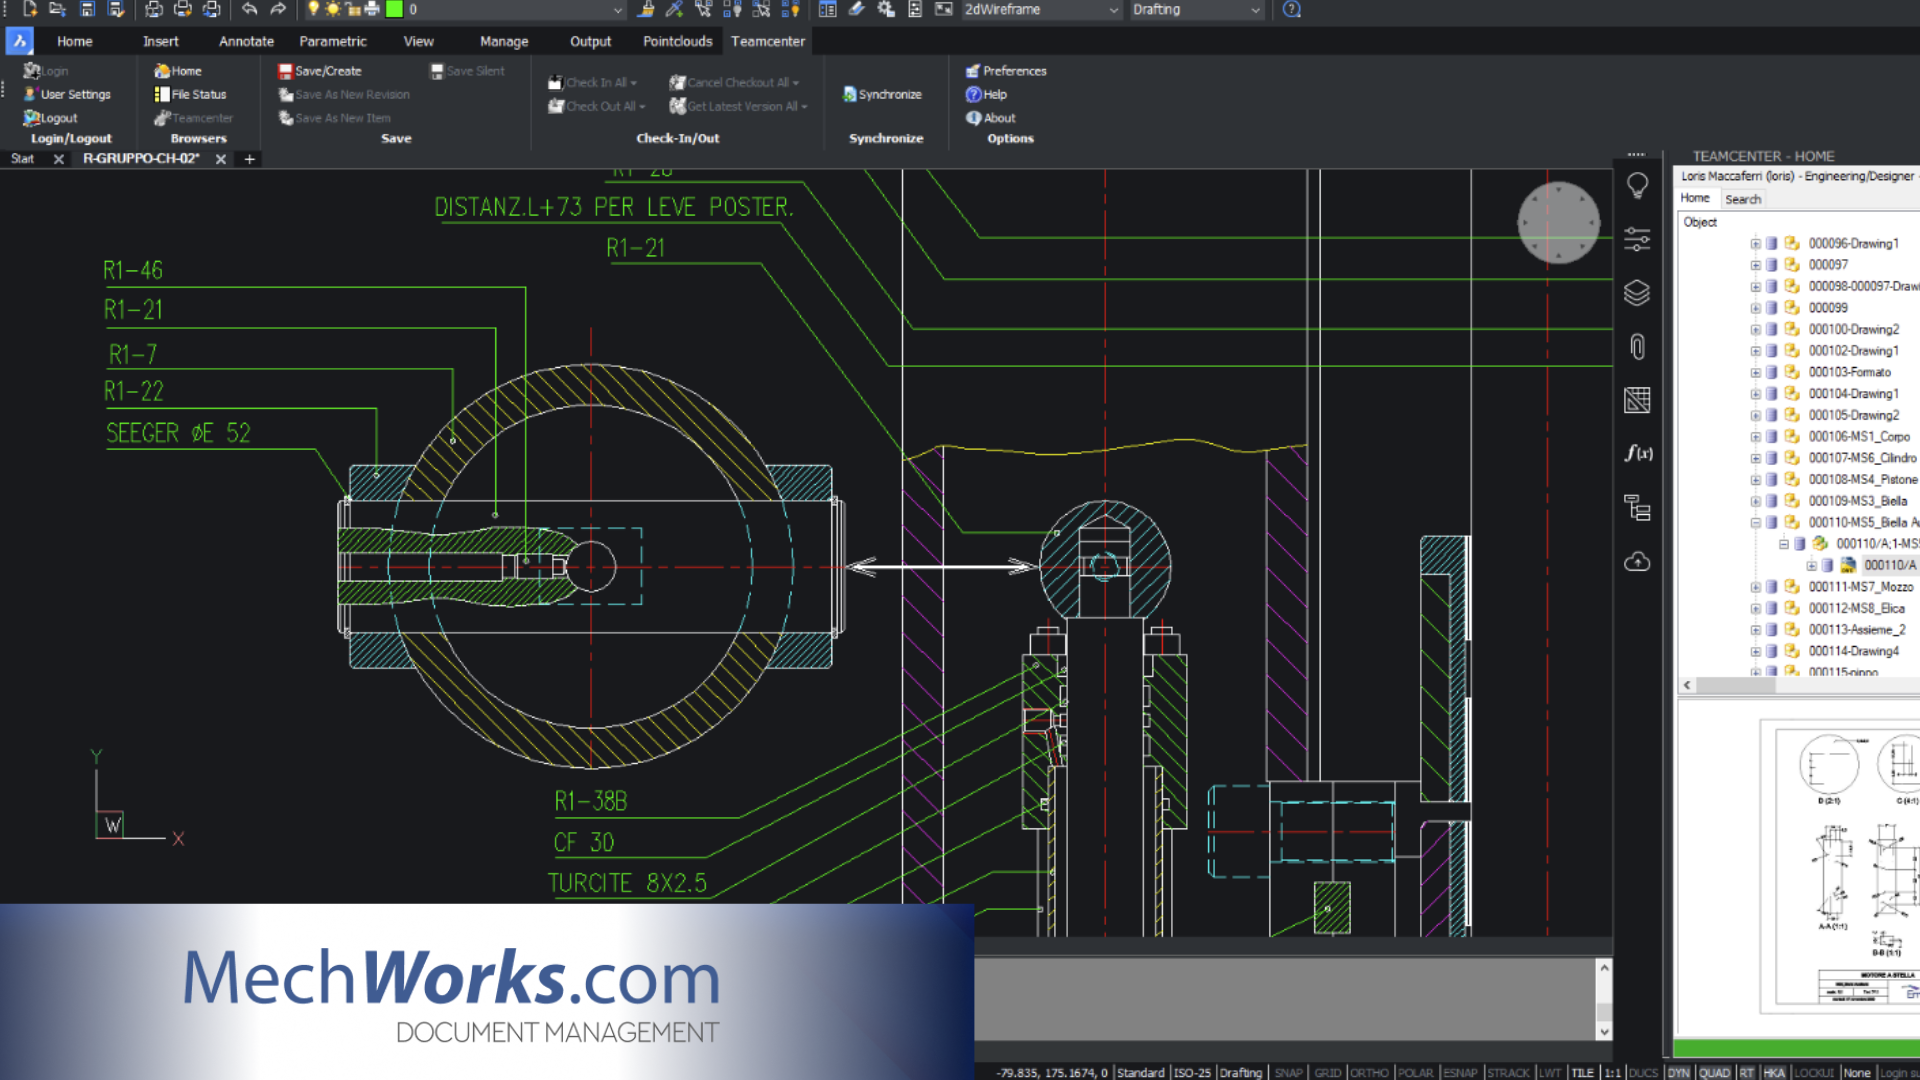
Task: Click the Undo arrow in the top toolbar
Action: coord(249,9)
